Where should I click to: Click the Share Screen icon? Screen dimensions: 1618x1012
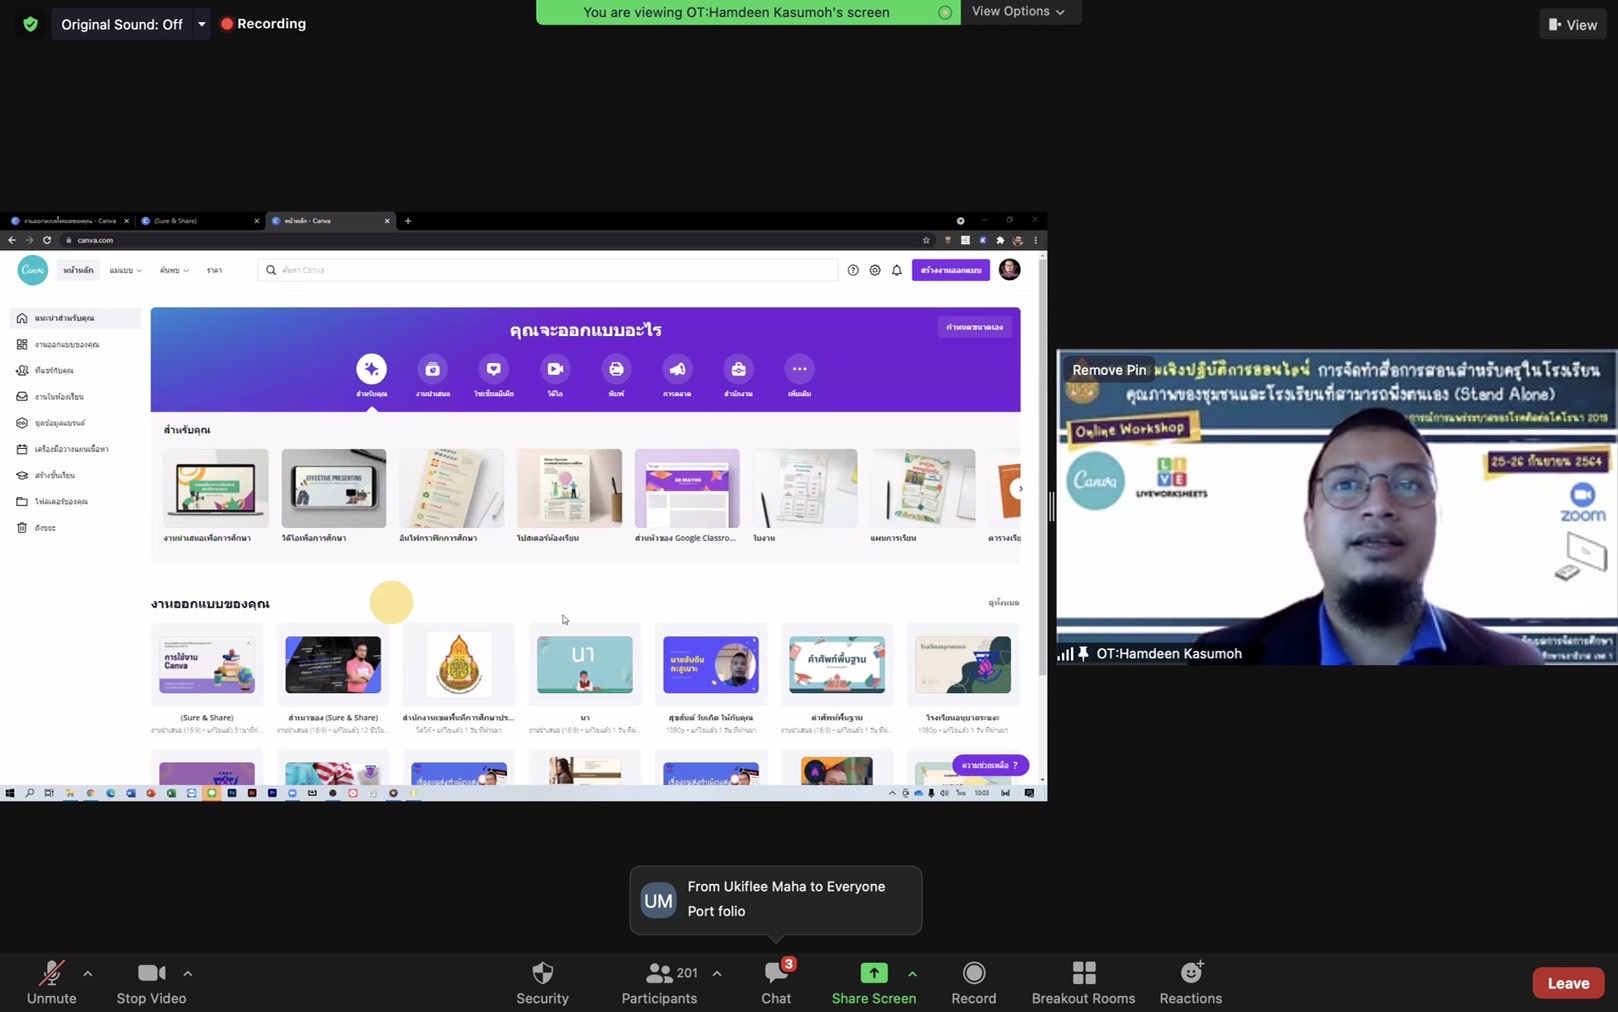click(x=873, y=973)
